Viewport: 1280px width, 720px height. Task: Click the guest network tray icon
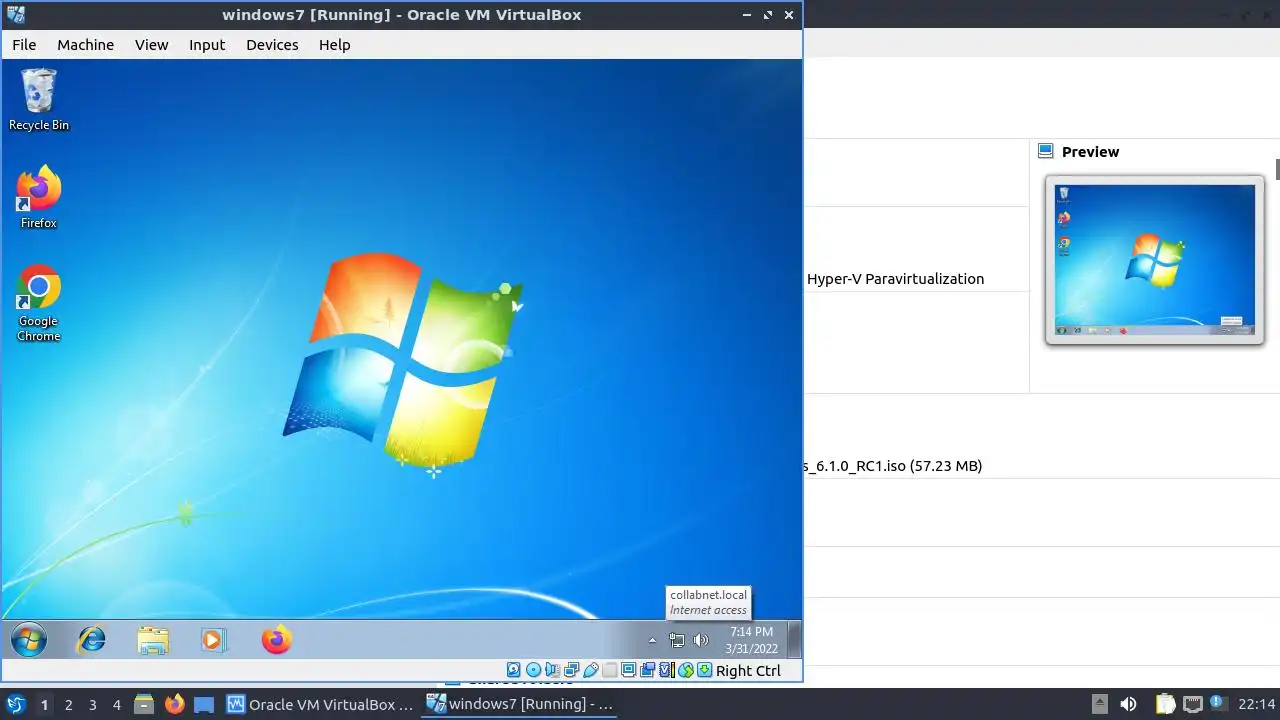677,640
